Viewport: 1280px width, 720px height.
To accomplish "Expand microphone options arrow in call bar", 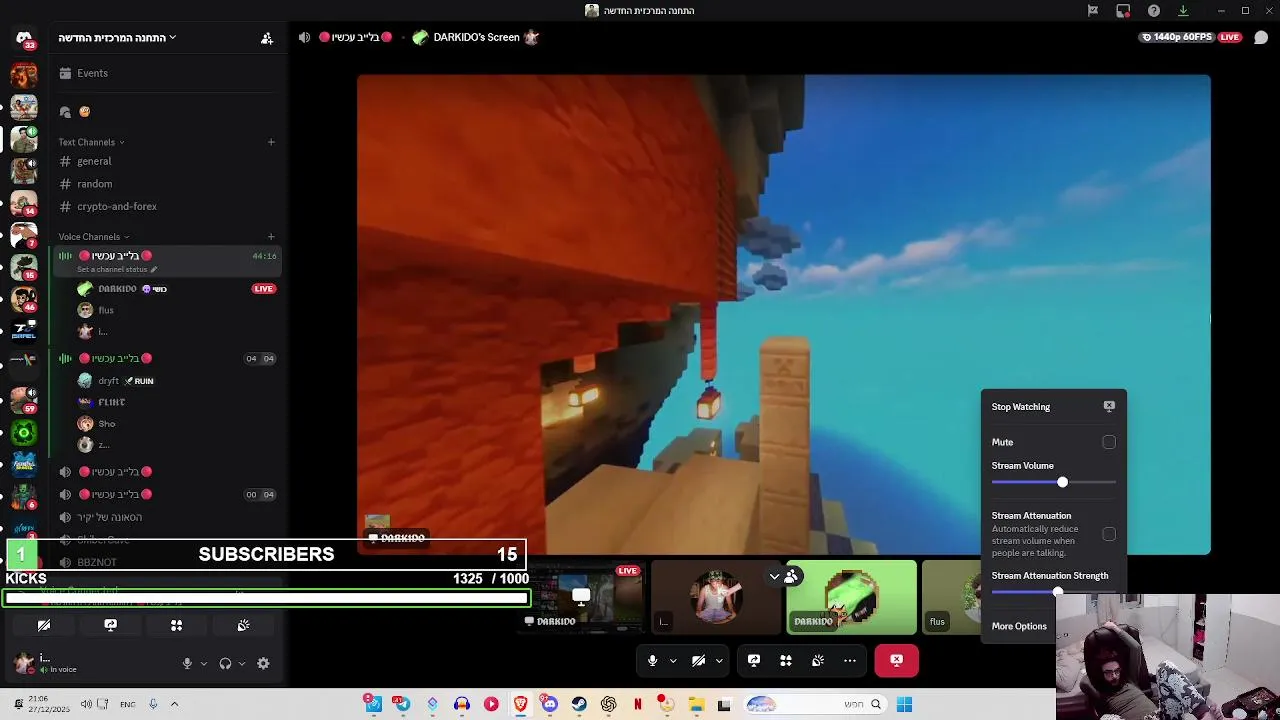I will 673,660.
